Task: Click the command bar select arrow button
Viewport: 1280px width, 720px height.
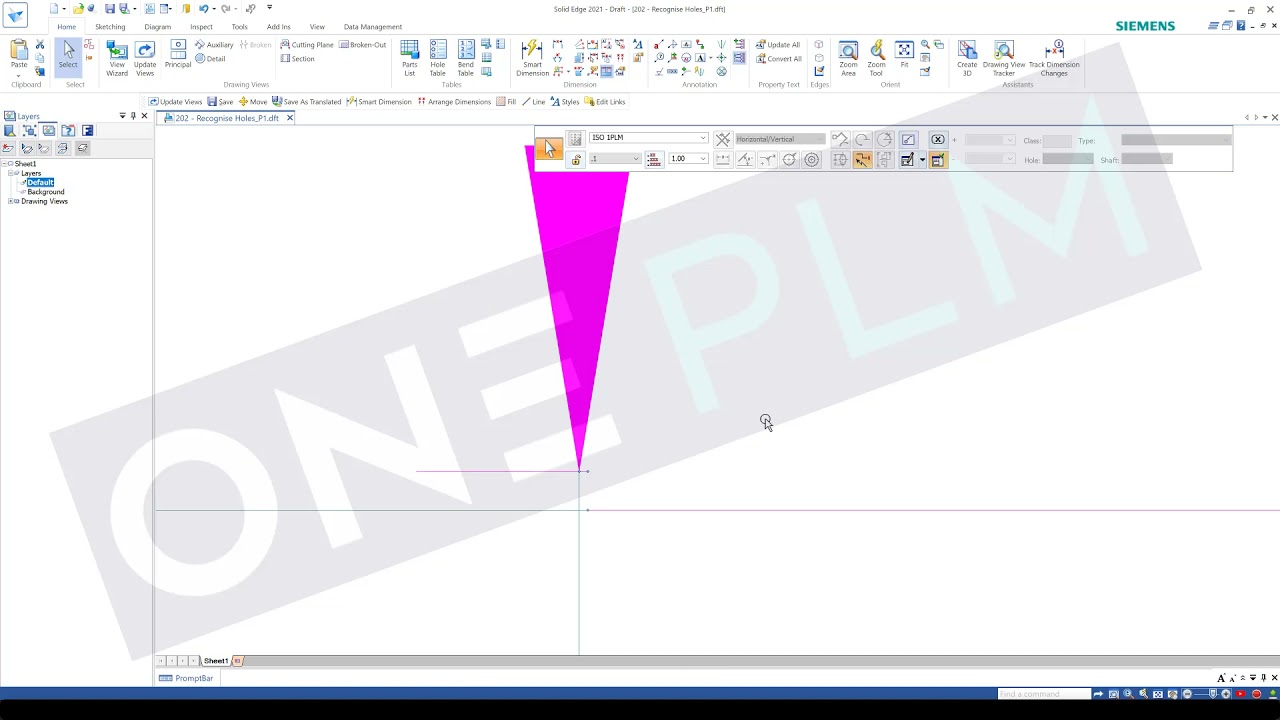Action: pyautogui.click(x=548, y=149)
